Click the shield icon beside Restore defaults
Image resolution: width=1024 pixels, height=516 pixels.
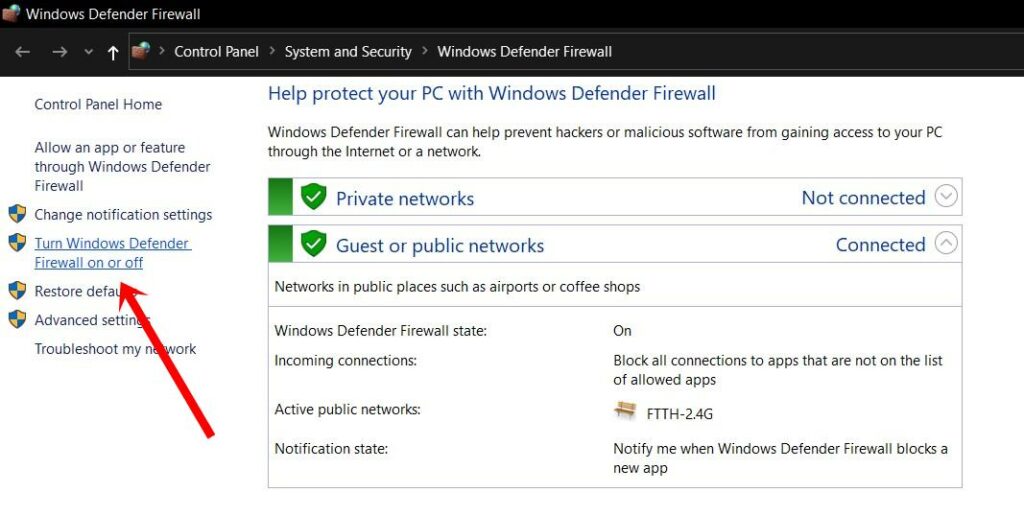click(17, 291)
